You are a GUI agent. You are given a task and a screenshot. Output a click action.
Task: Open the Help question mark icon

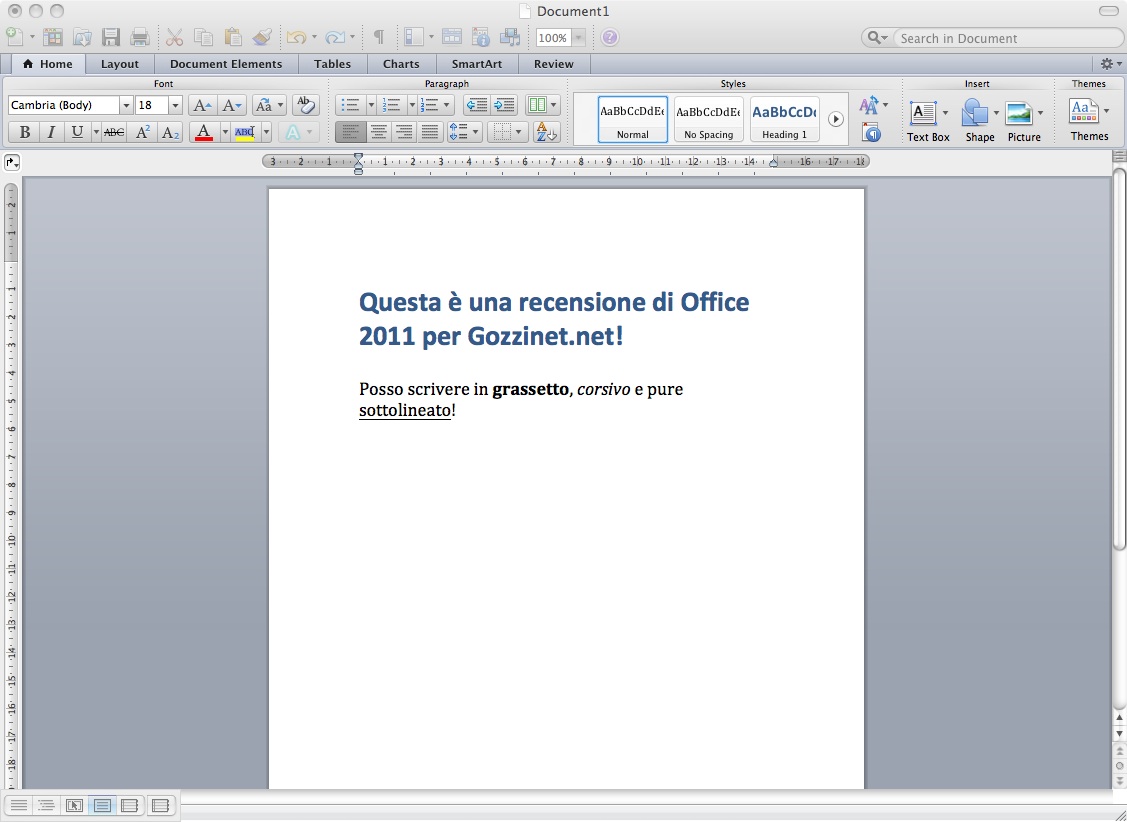tap(610, 37)
